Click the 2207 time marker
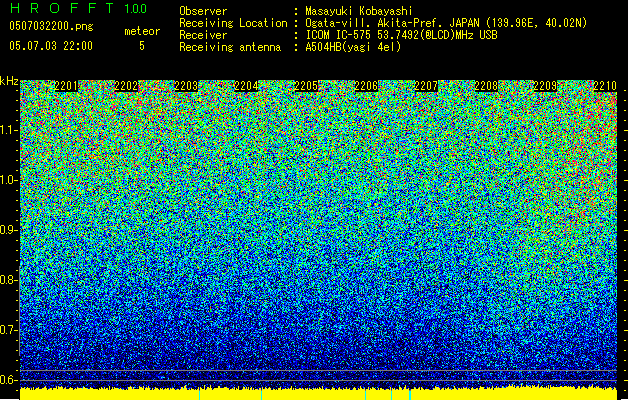The image size is (629, 400). coord(426,86)
